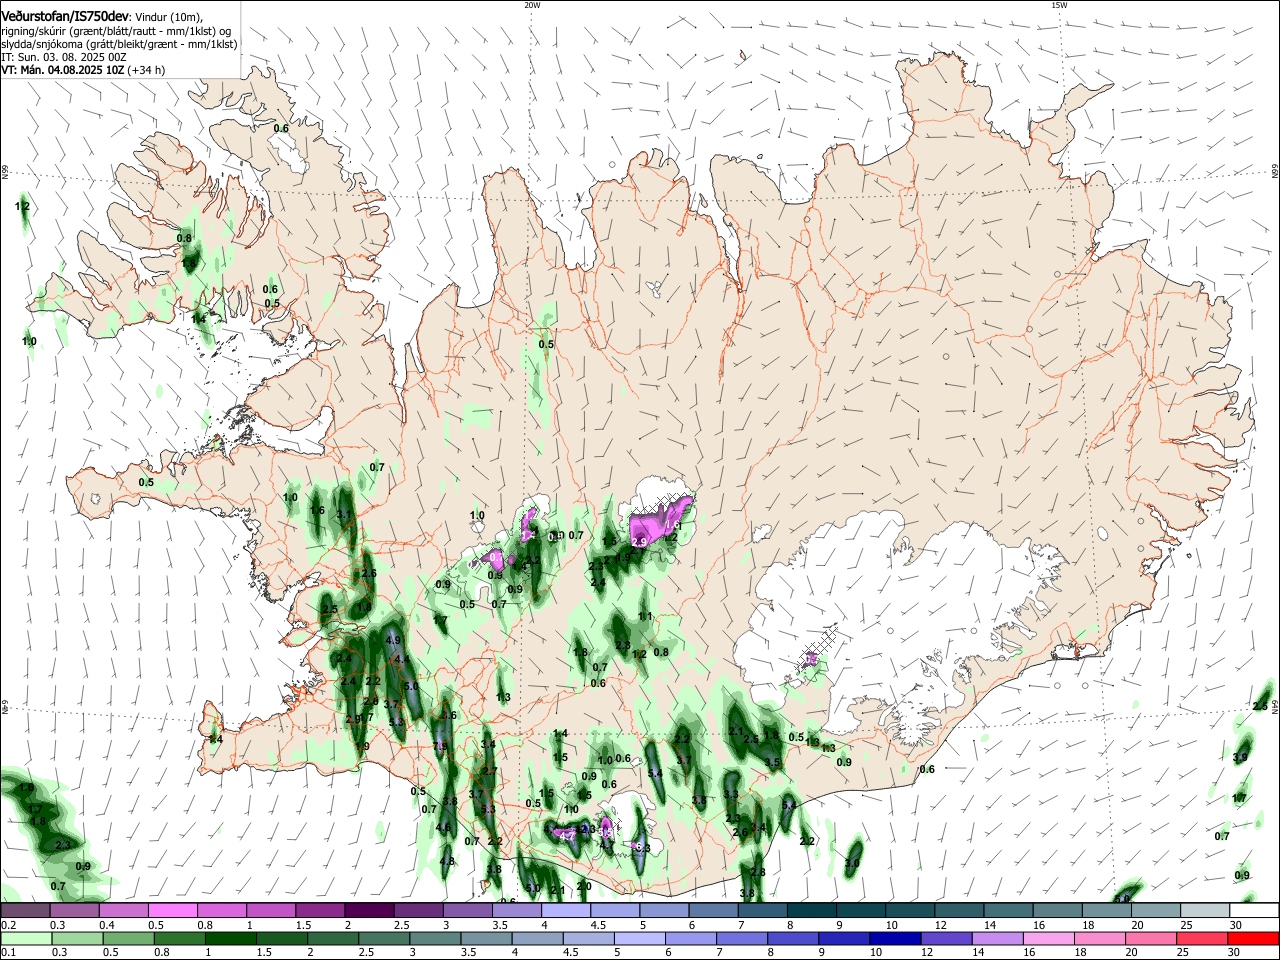Viewport: 1280px width, 960px height.
Task: Click the Veðurstofan/IS750dev title text
Action: coord(65,17)
